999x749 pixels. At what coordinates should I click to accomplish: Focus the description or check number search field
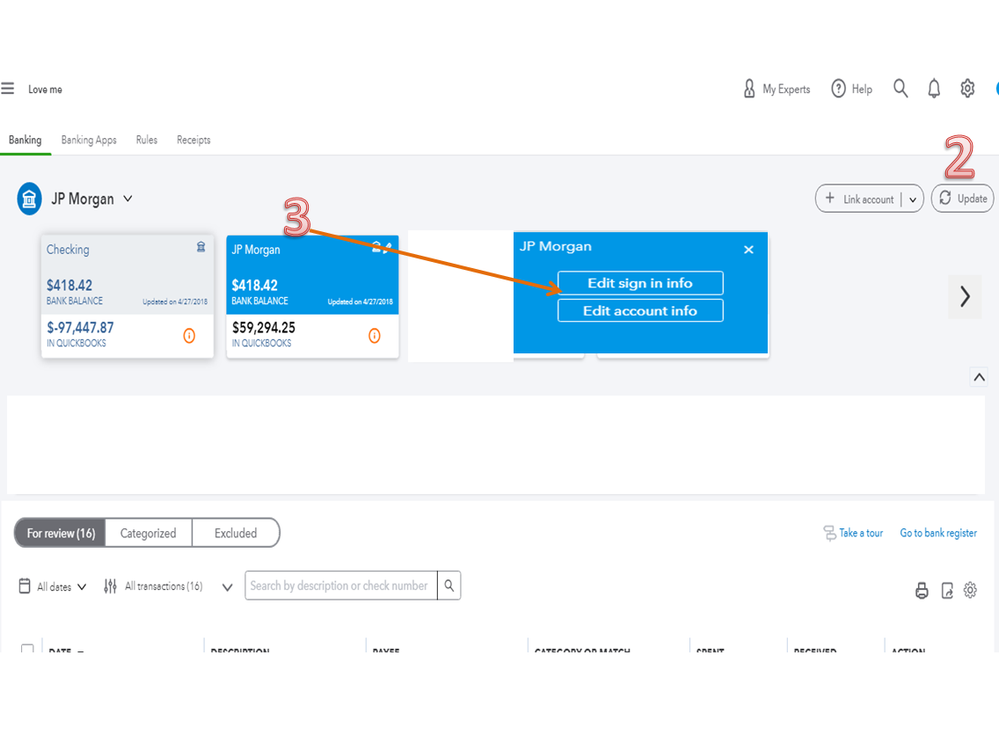pyautogui.click(x=341, y=585)
